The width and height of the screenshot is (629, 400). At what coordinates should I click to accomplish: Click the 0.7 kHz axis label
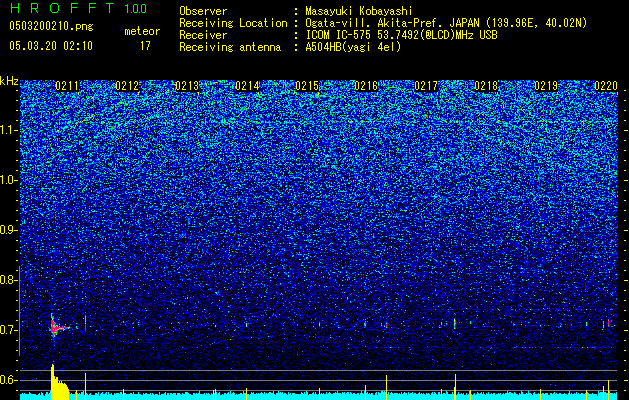click(x=8, y=330)
